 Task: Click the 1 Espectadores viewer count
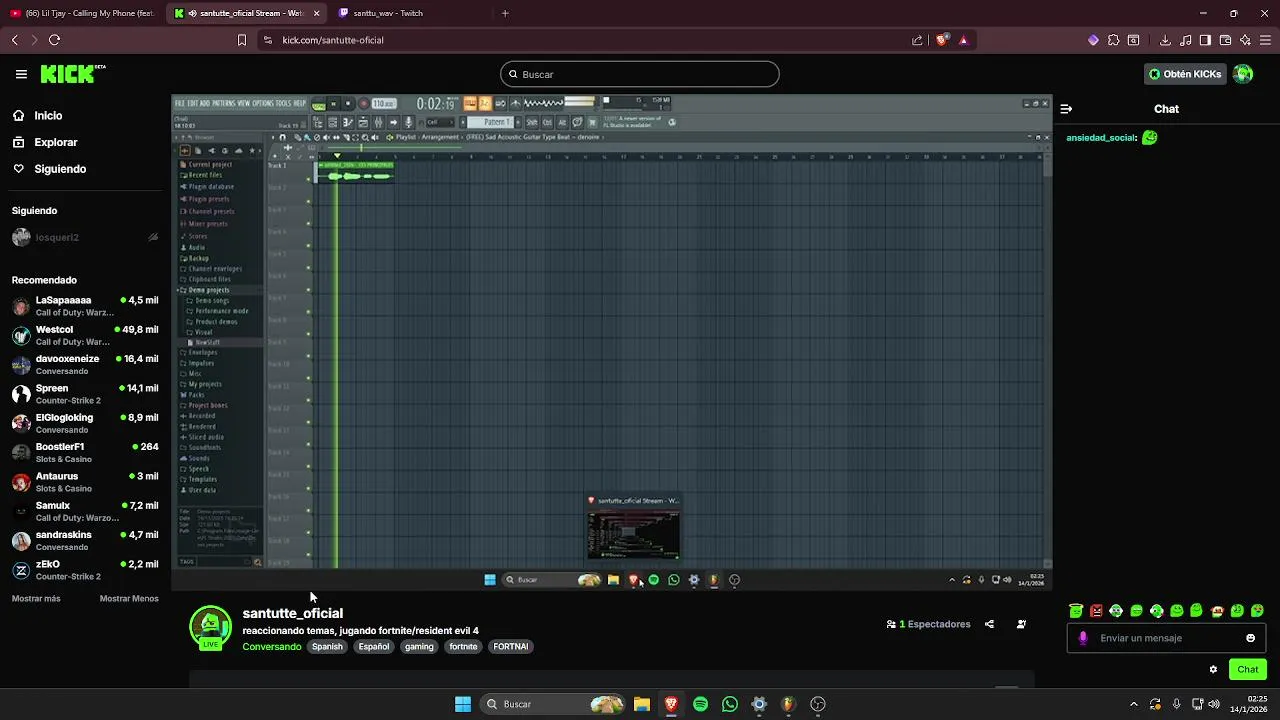point(928,624)
